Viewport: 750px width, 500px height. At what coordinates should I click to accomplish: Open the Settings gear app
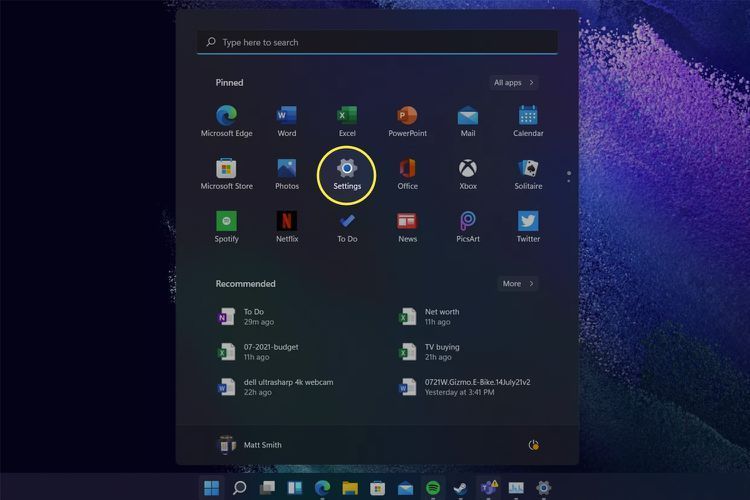coord(347,169)
